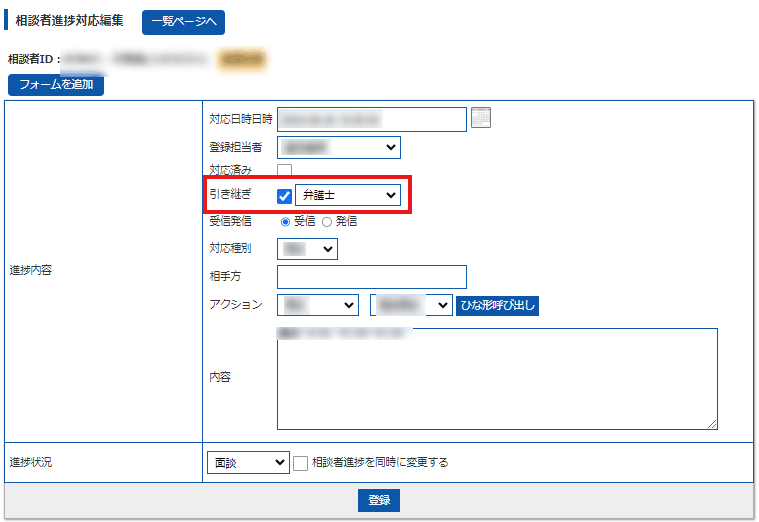Tick 相談者進捗を同時に変更する checkbox

(300, 463)
